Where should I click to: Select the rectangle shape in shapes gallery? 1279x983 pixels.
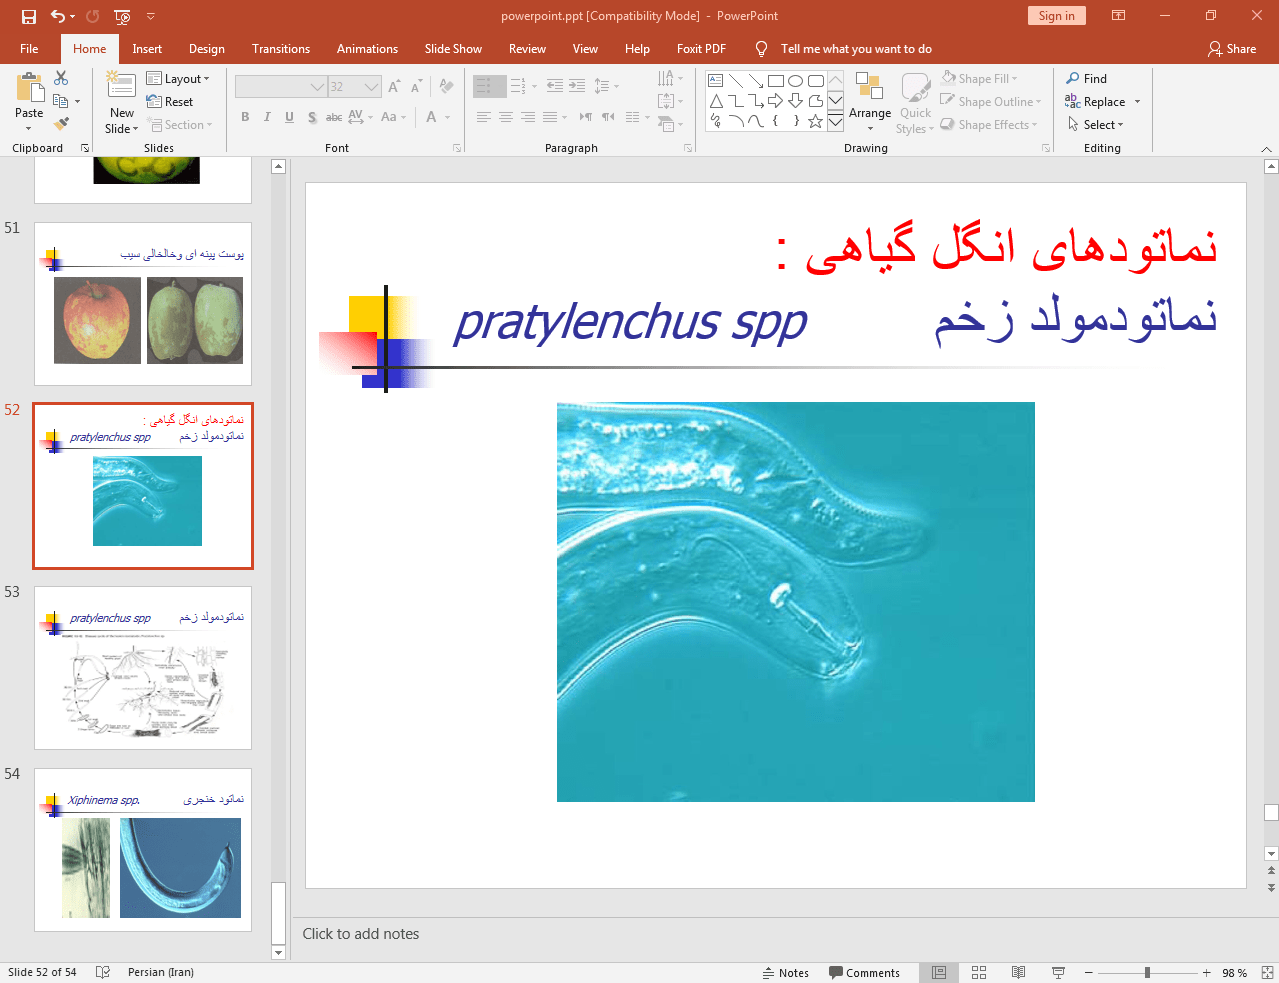tap(775, 81)
